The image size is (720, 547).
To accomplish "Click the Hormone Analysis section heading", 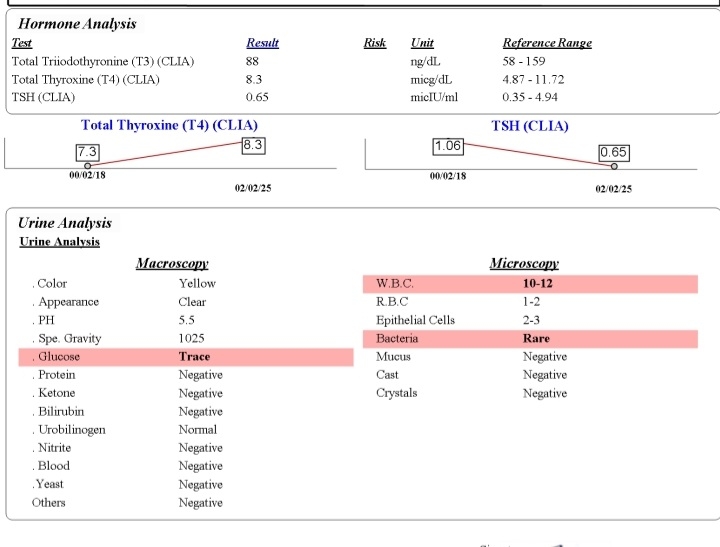I will point(77,23).
